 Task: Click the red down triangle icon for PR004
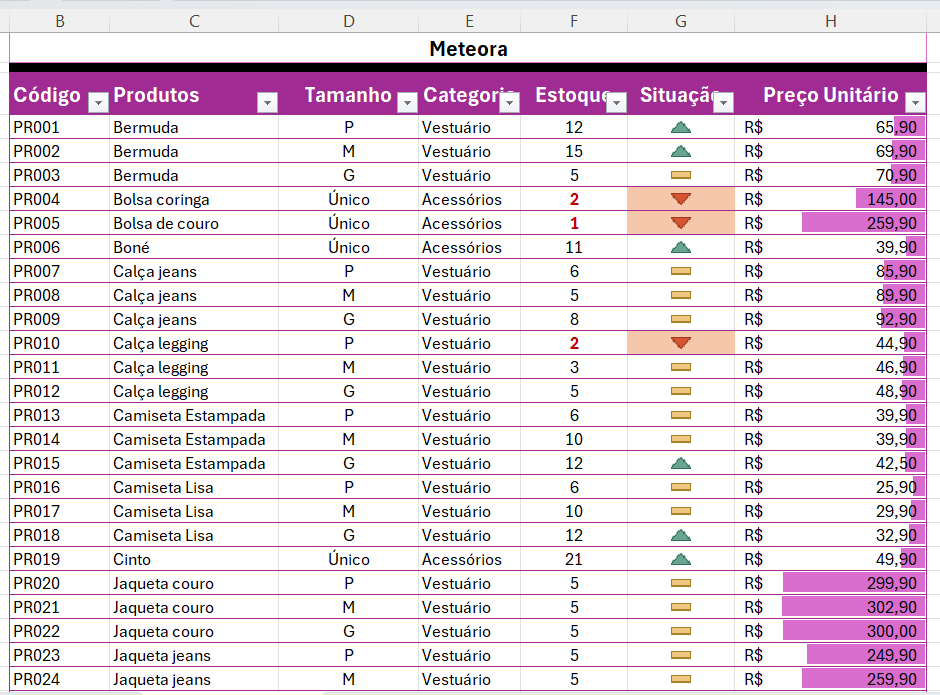pos(681,199)
